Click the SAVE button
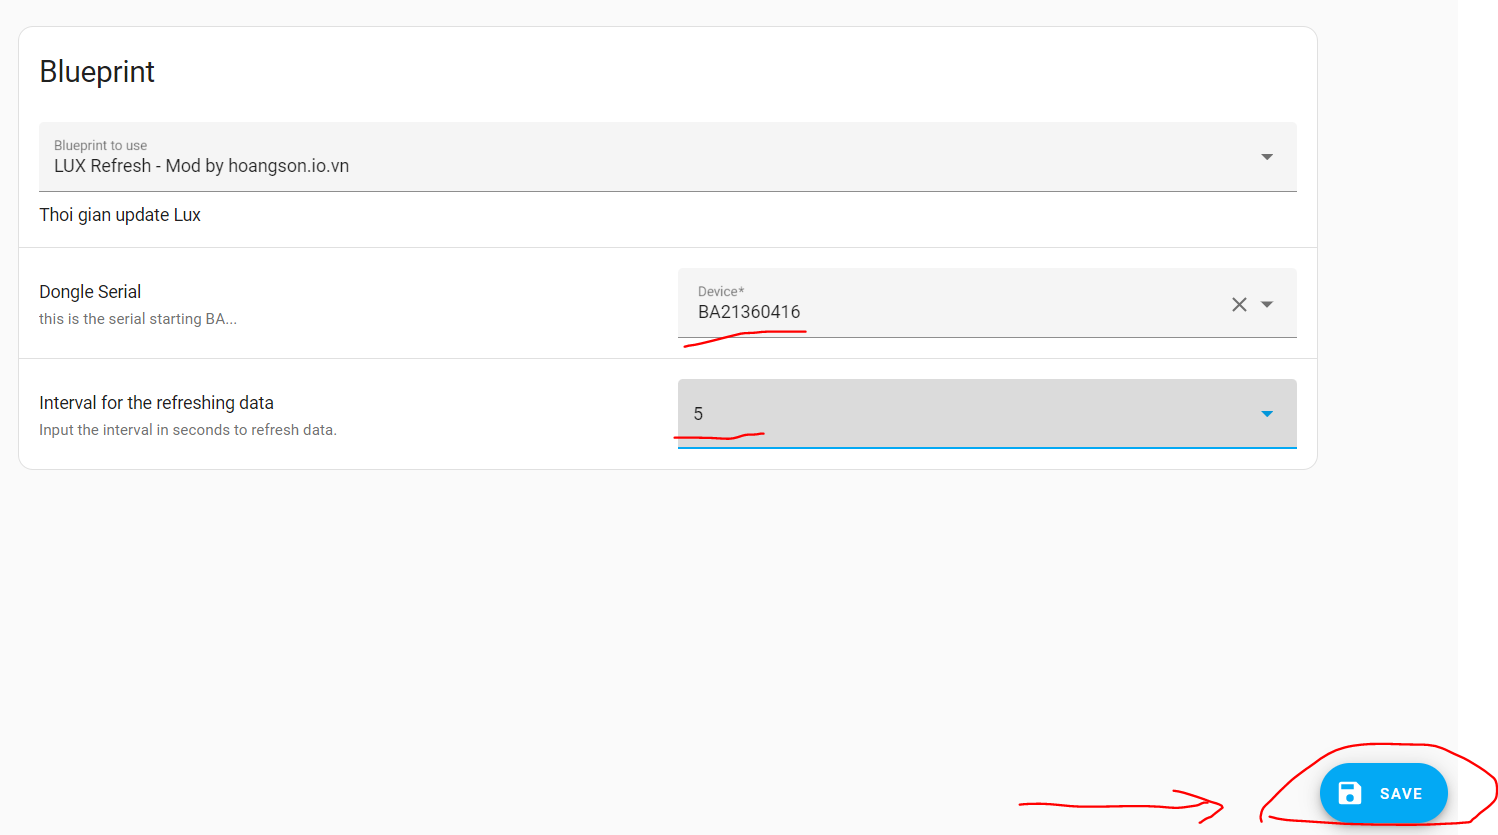 click(x=1383, y=793)
